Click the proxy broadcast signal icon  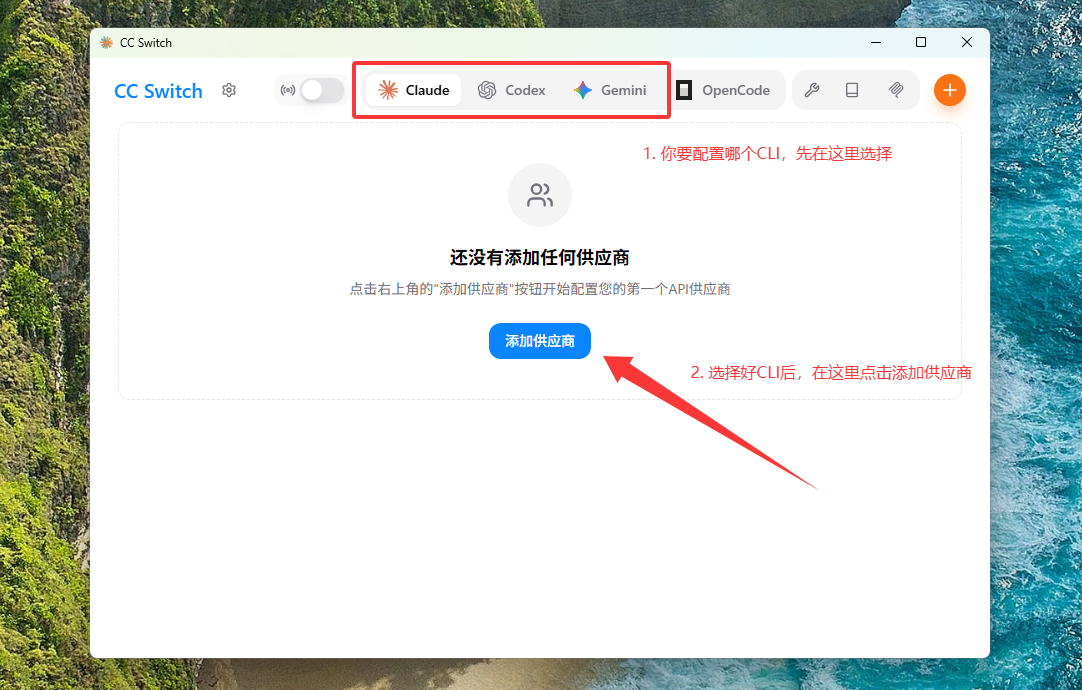coord(288,90)
